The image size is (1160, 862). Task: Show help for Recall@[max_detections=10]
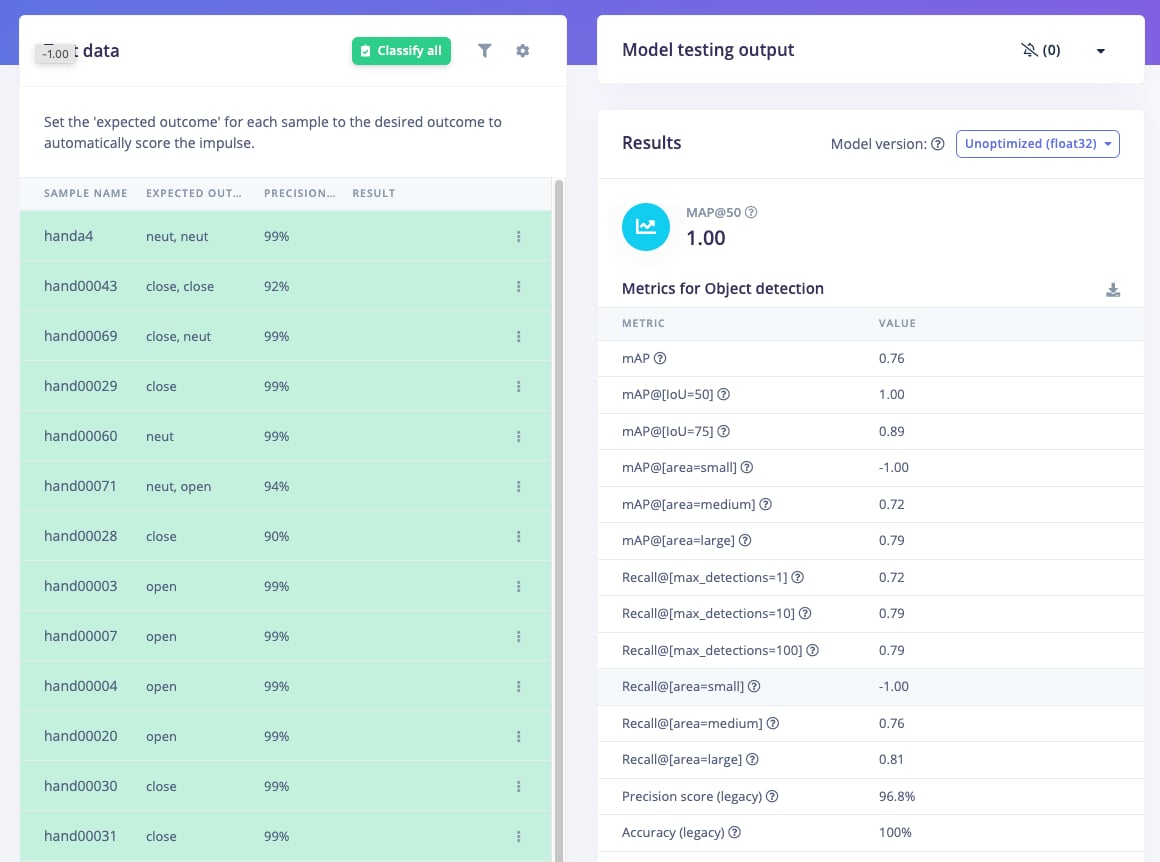coord(805,613)
